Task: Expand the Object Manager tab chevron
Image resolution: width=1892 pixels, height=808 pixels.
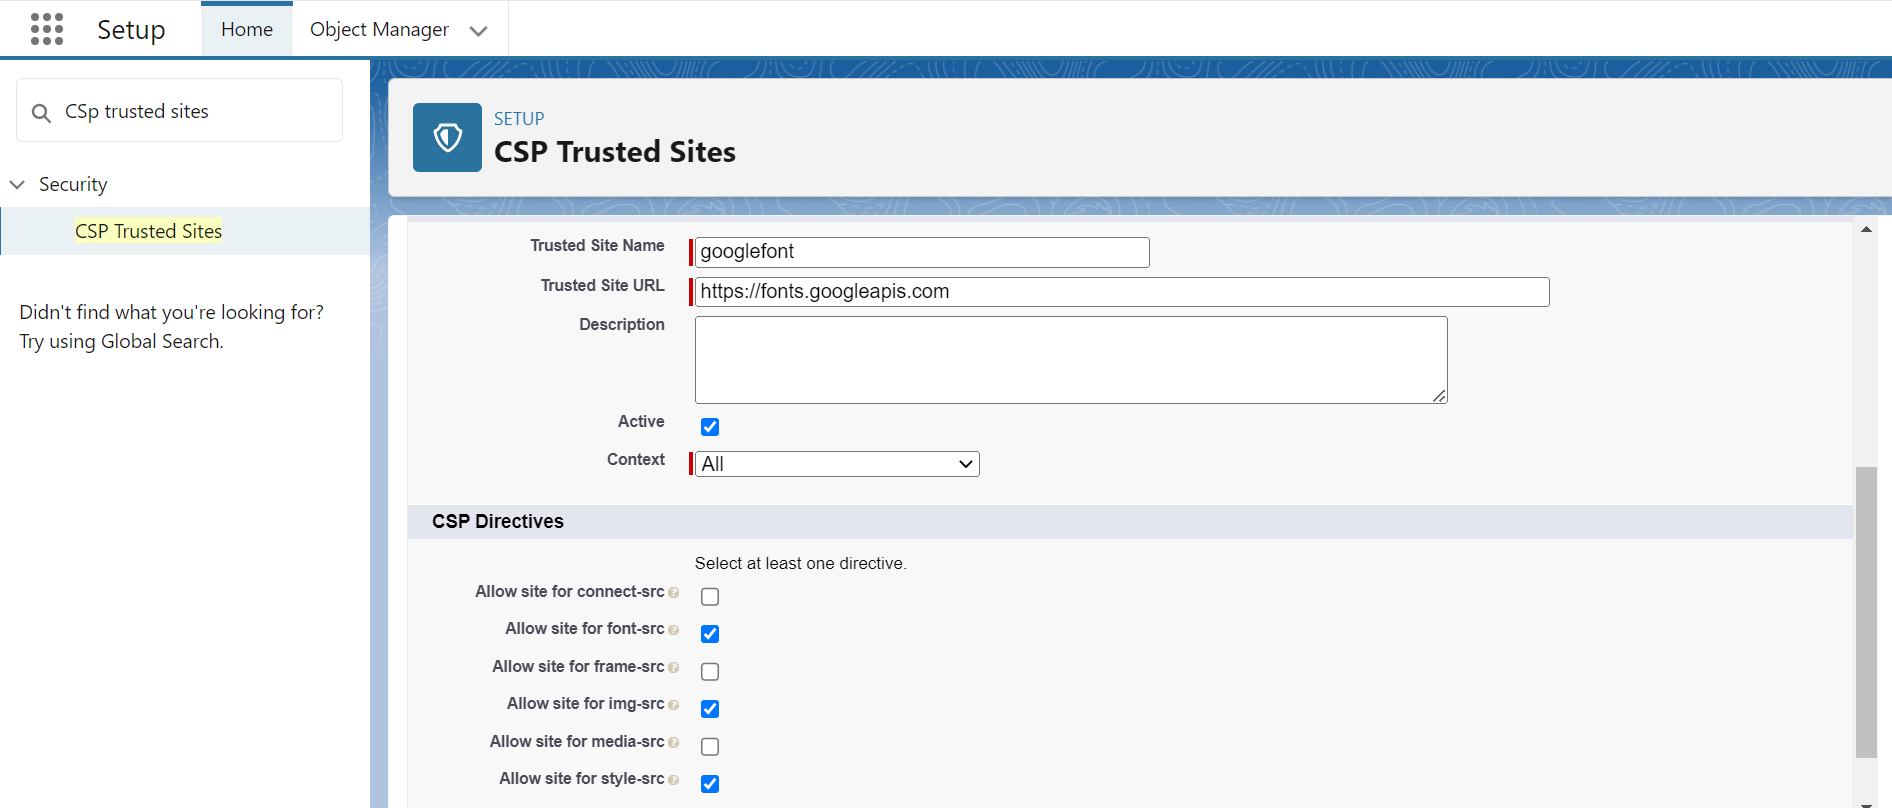Action: click(479, 31)
